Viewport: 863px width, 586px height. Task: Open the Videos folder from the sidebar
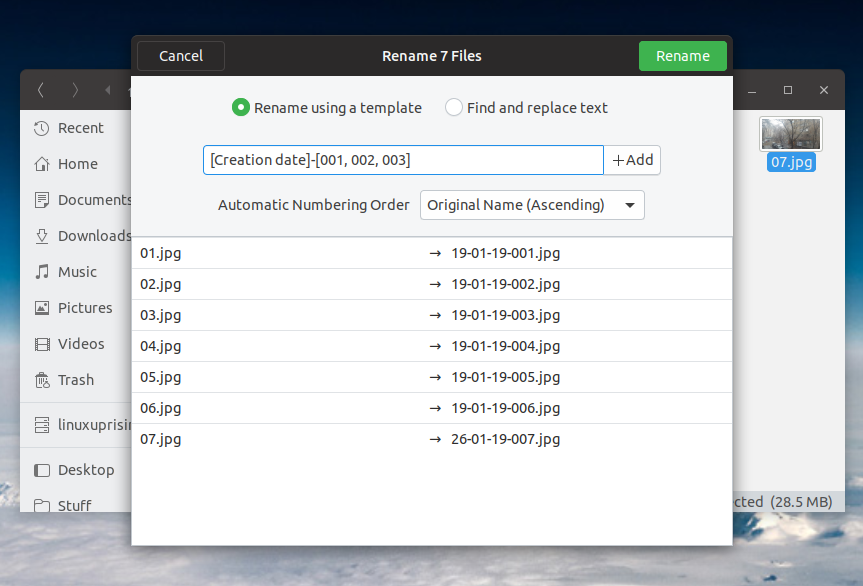pos(74,344)
